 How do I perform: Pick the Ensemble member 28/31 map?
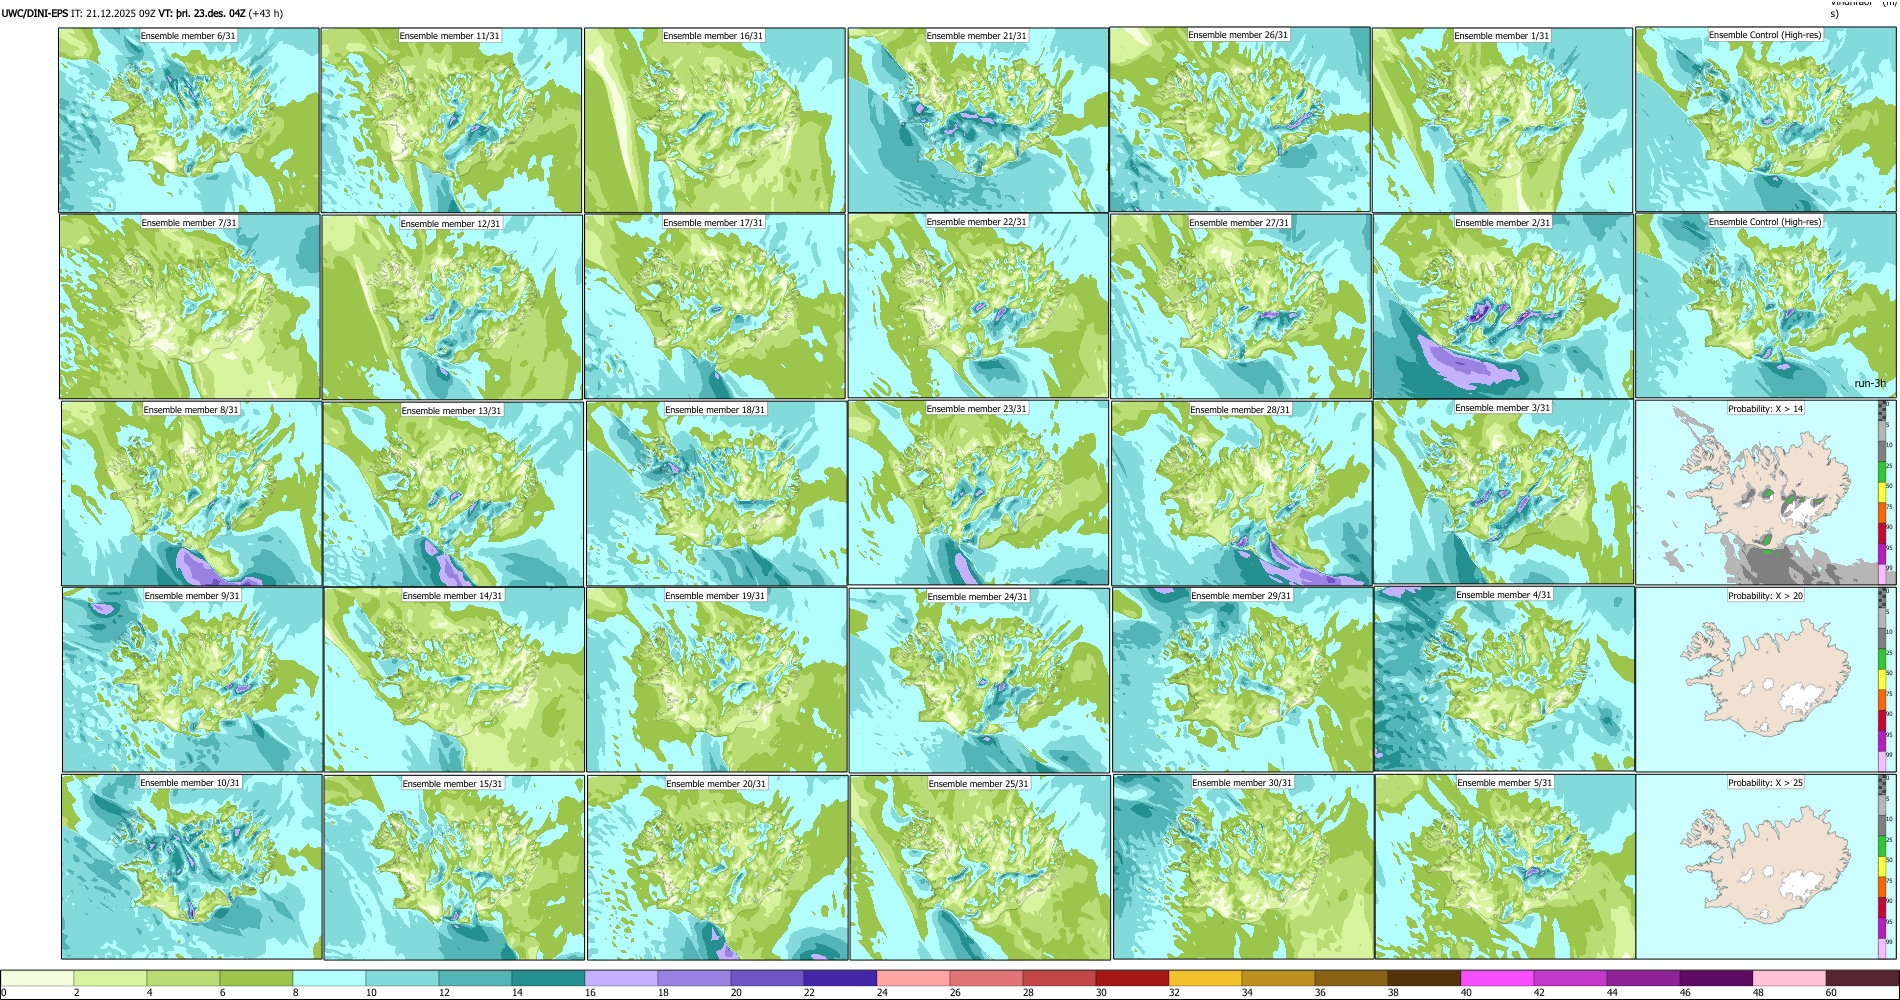[x=1241, y=494]
